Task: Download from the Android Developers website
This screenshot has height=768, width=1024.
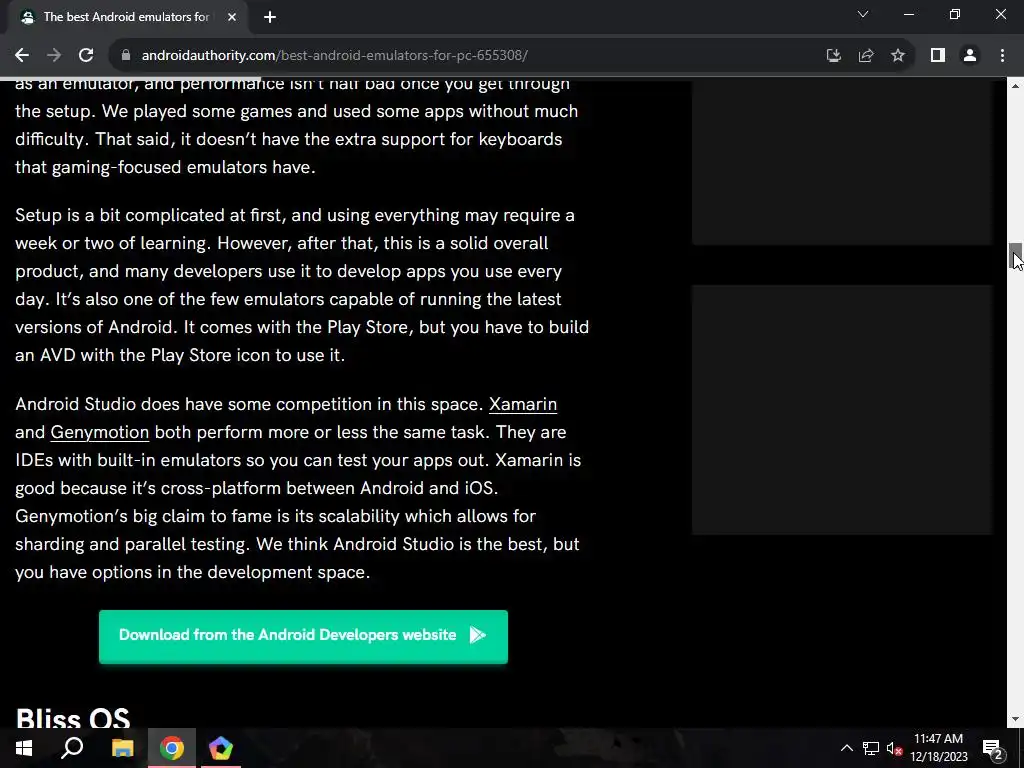Action: point(303,637)
